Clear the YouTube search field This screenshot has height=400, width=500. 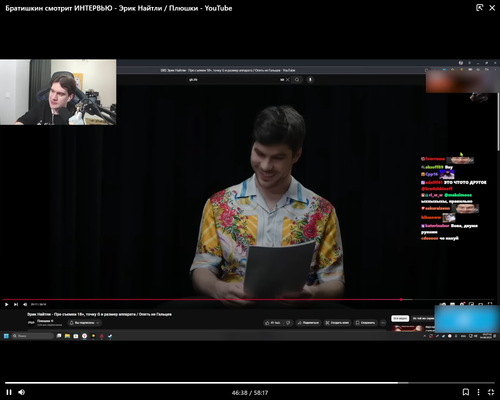287,80
